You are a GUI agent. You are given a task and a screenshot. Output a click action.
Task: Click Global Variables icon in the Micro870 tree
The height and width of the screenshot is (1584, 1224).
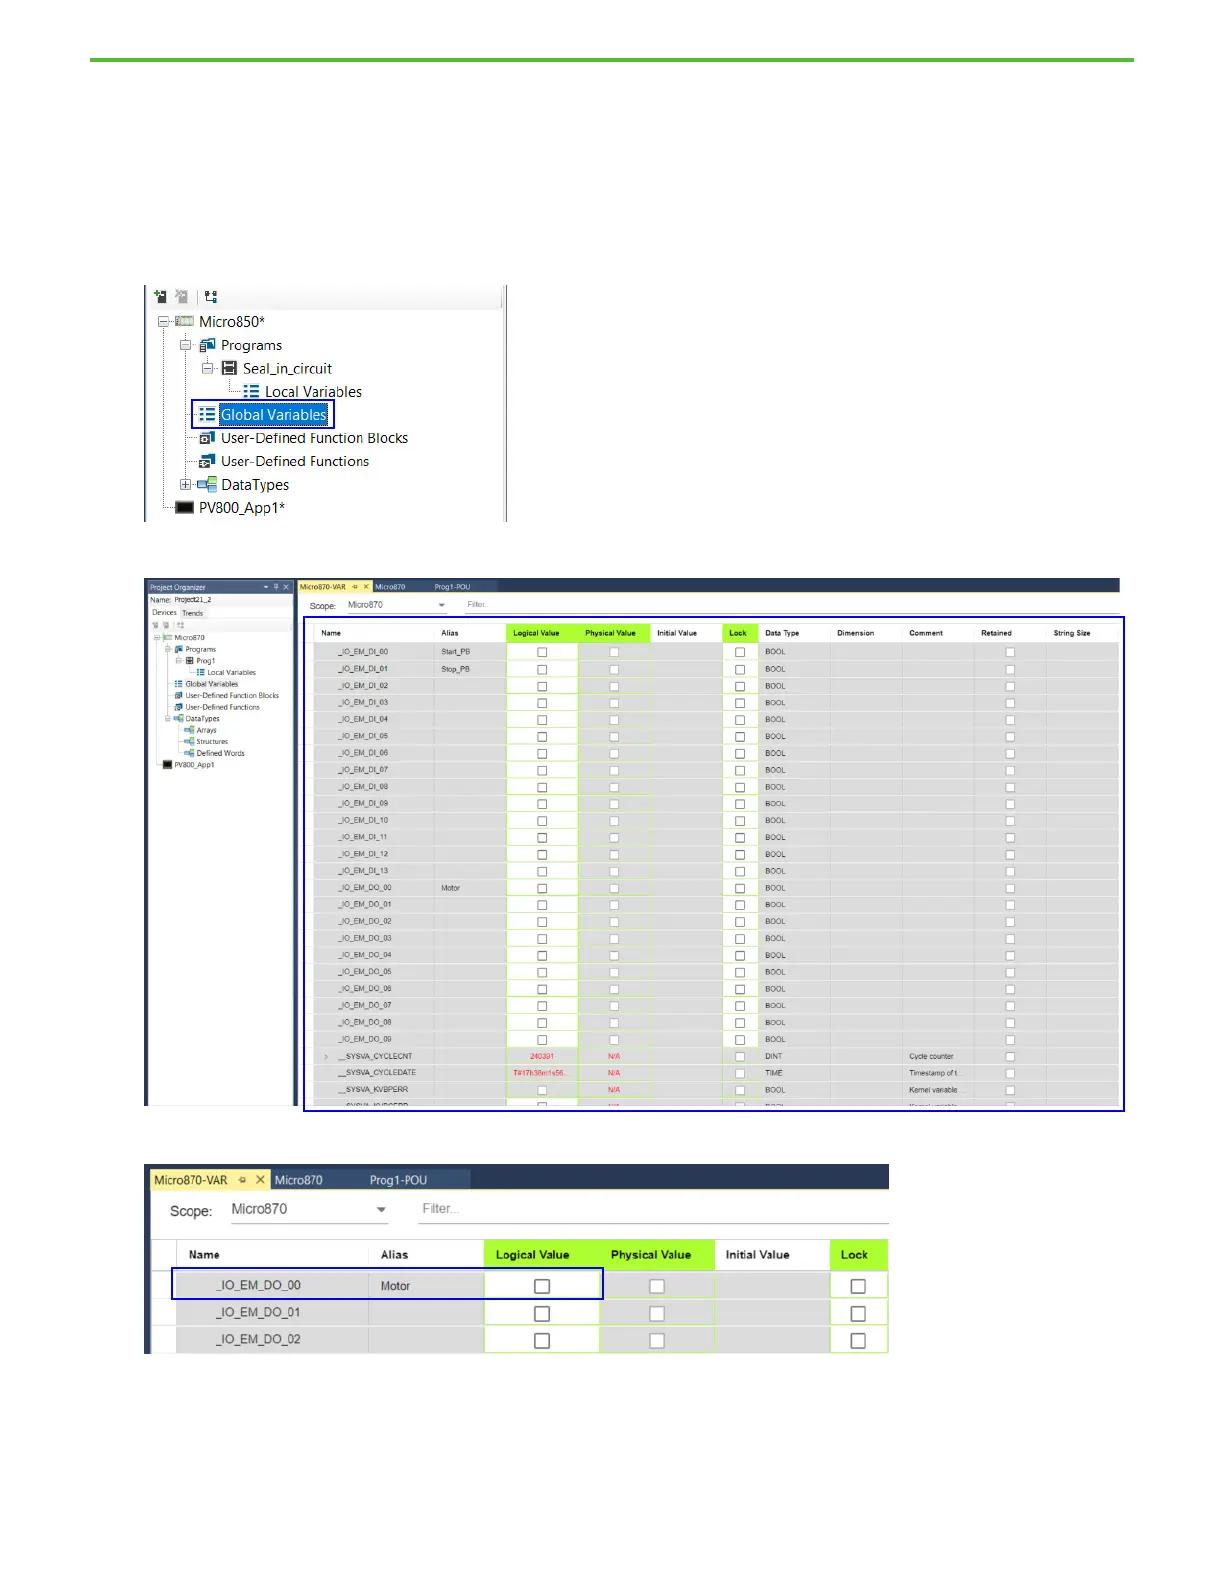click(x=179, y=684)
